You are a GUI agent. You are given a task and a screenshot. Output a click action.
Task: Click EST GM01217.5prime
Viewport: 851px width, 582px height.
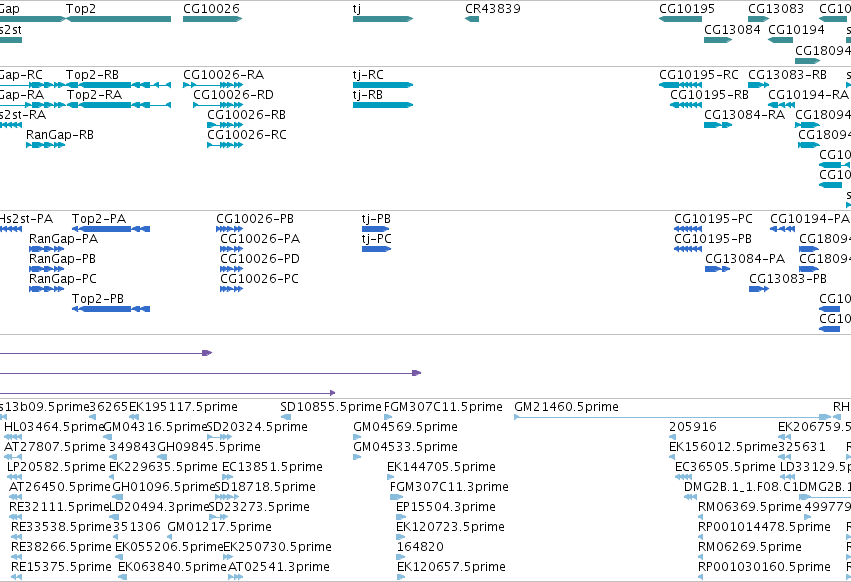tap(220, 527)
